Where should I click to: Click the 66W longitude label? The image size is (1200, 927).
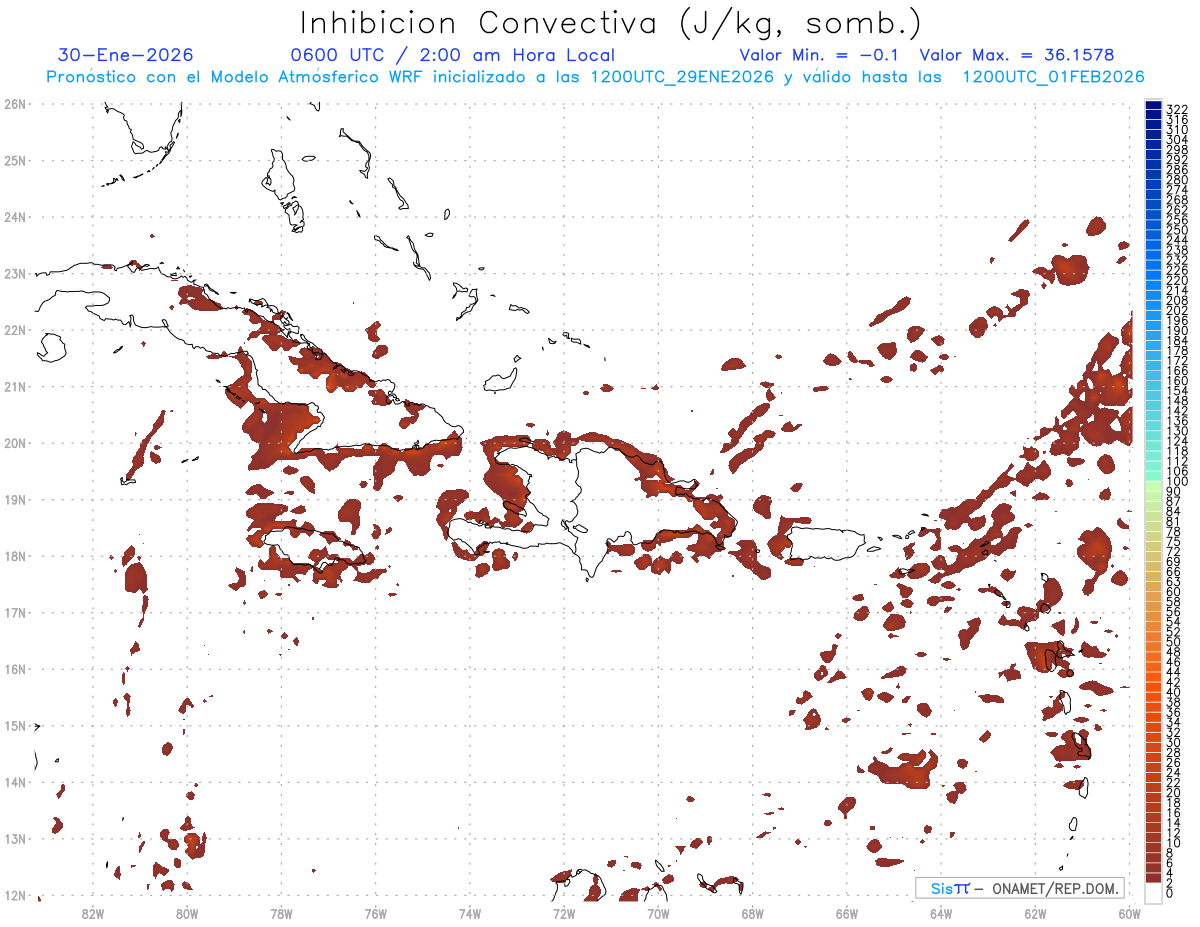pyautogui.click(x=846, y=913)
